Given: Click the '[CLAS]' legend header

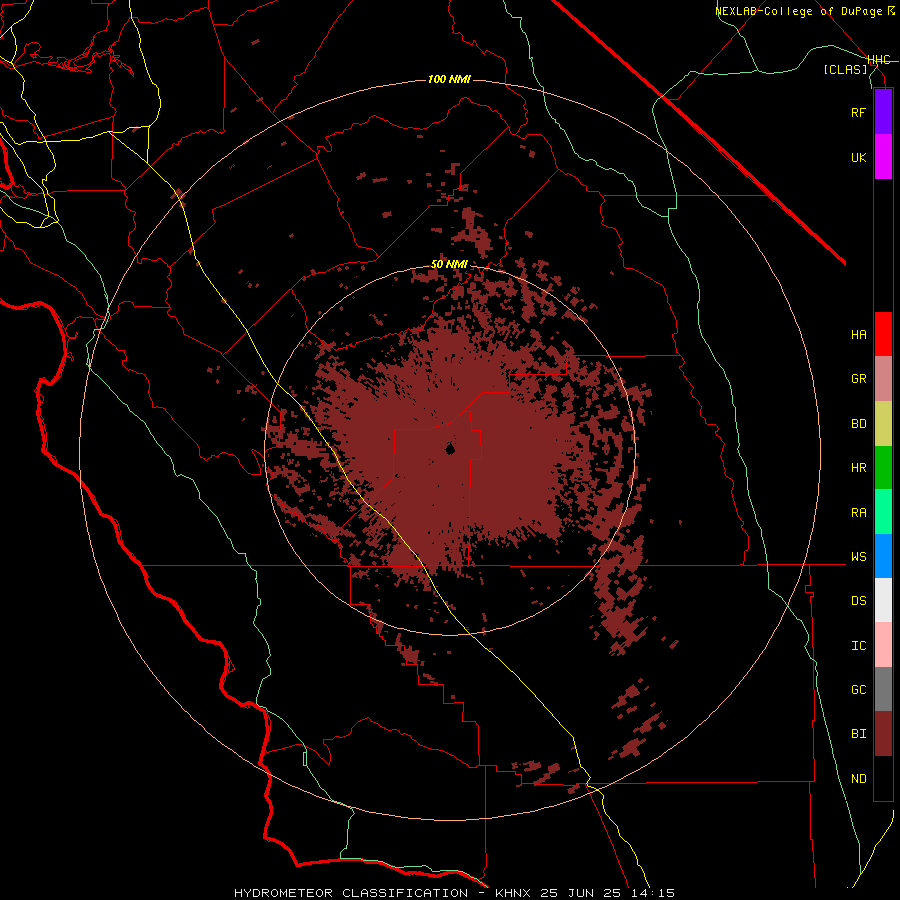Looking at the screenshot, I should tap(845, 69).
